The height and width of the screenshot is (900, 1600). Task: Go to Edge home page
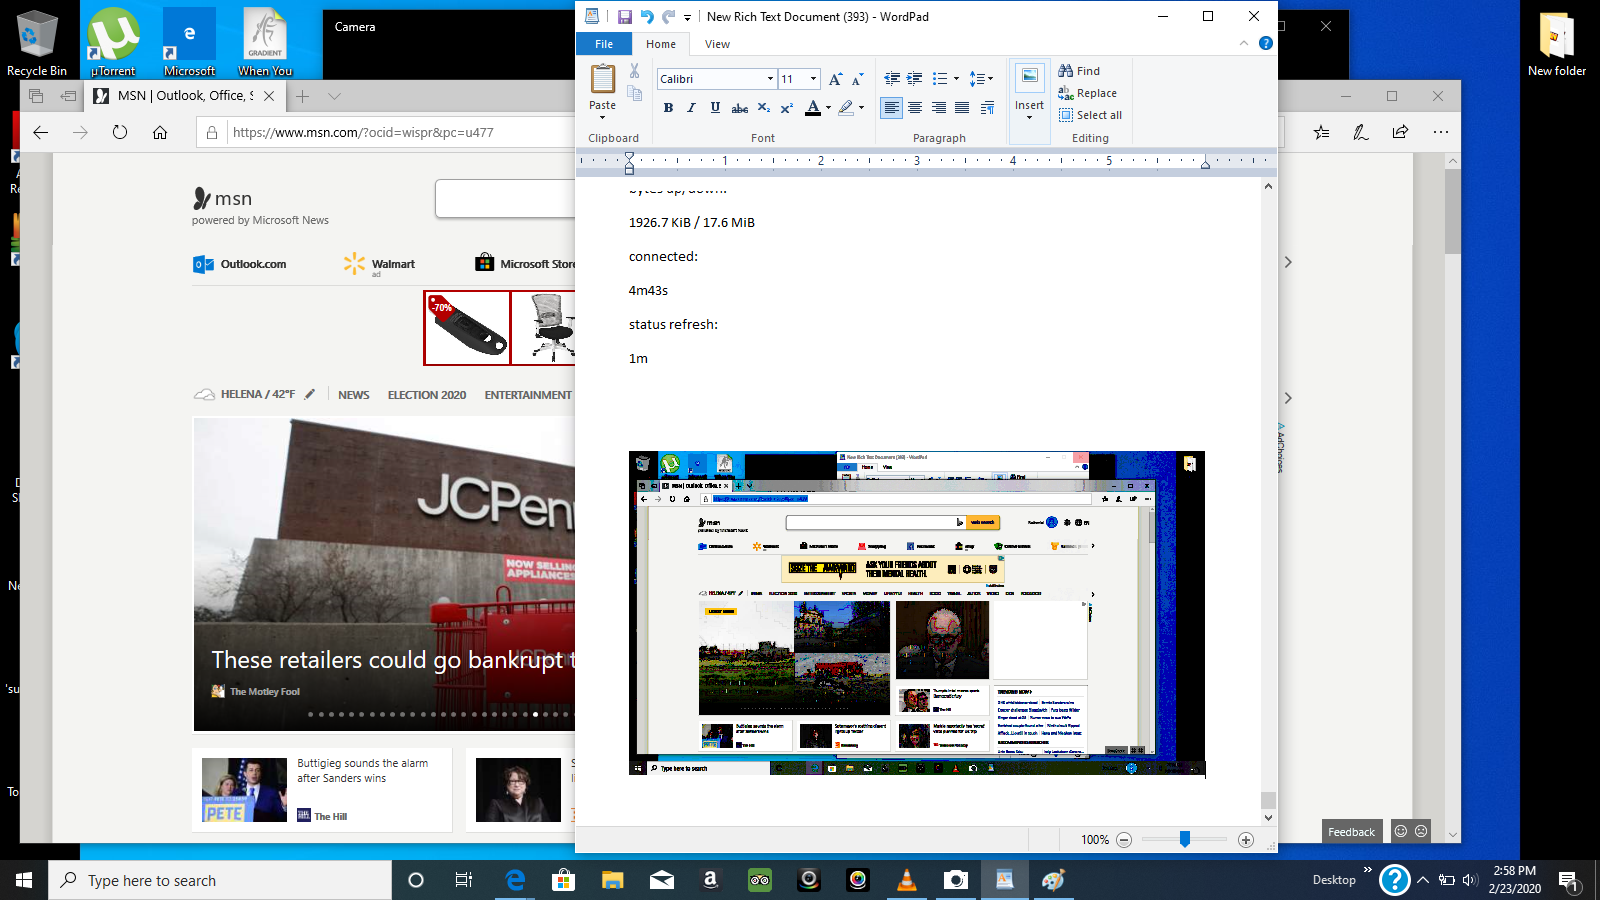[x=160, y=132]
